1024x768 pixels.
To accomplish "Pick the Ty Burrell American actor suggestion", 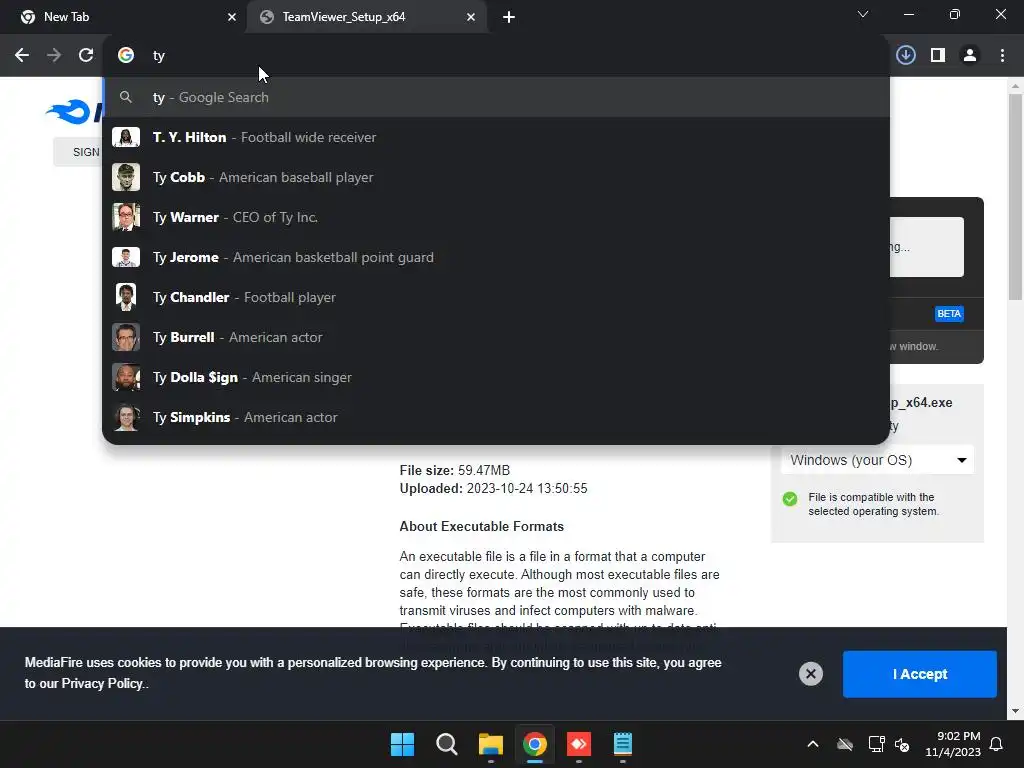I will point(496,337).
